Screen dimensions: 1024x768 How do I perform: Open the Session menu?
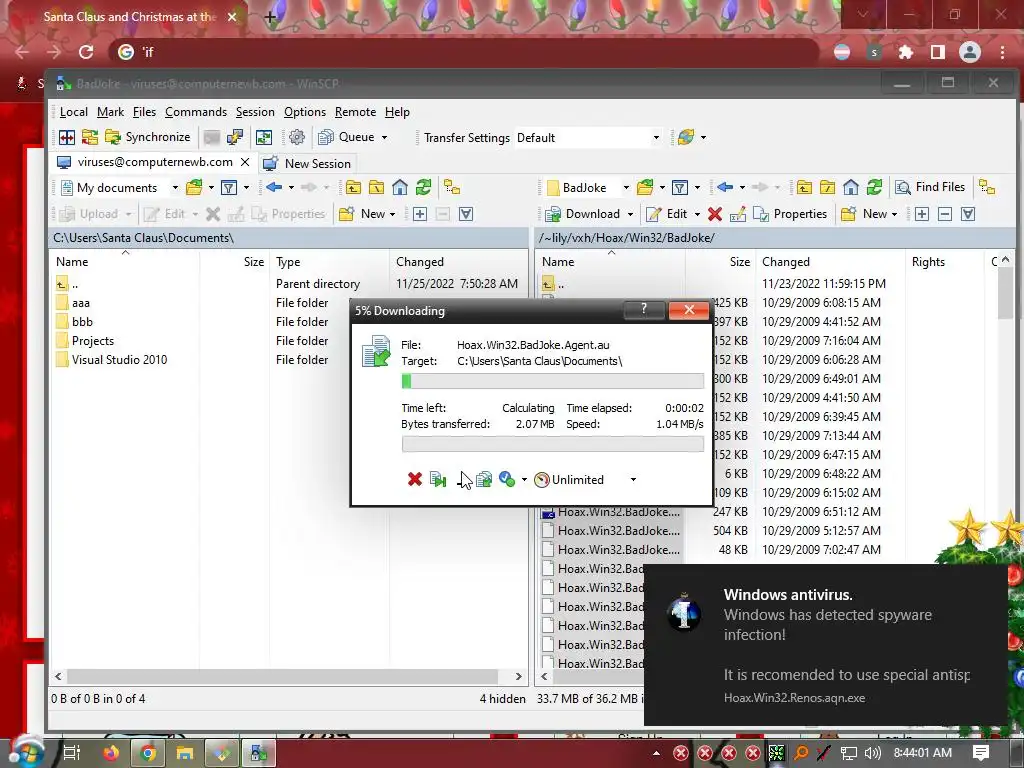tap(255, 112)
